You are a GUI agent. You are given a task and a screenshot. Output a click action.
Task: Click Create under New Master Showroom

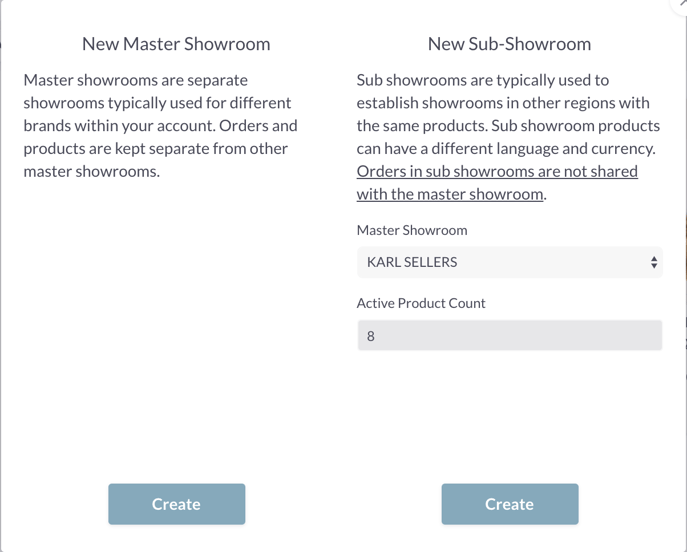pos(177,504)
